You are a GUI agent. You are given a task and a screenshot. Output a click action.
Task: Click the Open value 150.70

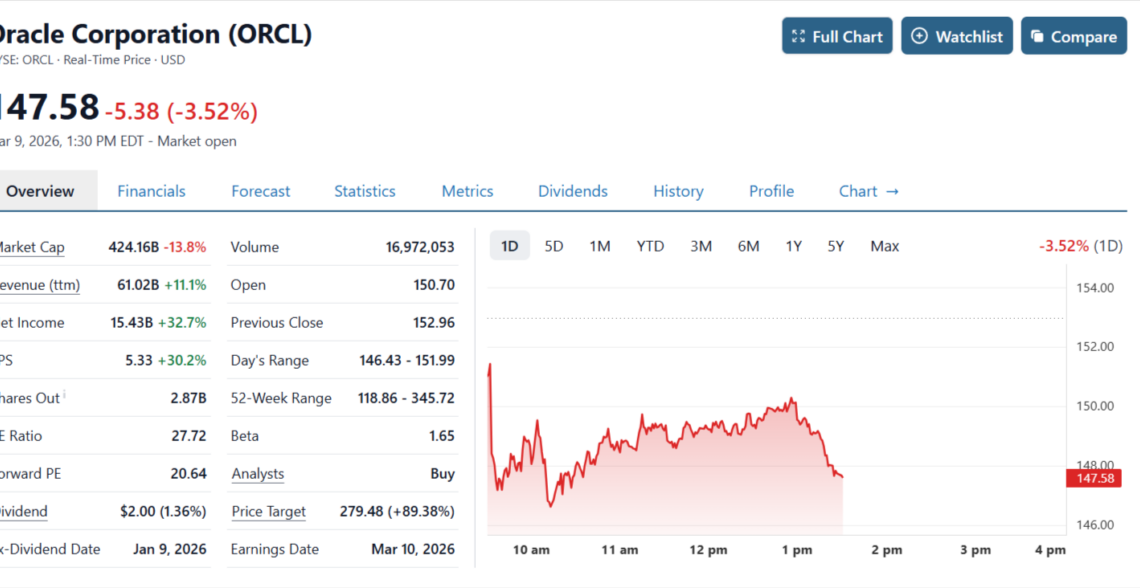click(434, 286)
